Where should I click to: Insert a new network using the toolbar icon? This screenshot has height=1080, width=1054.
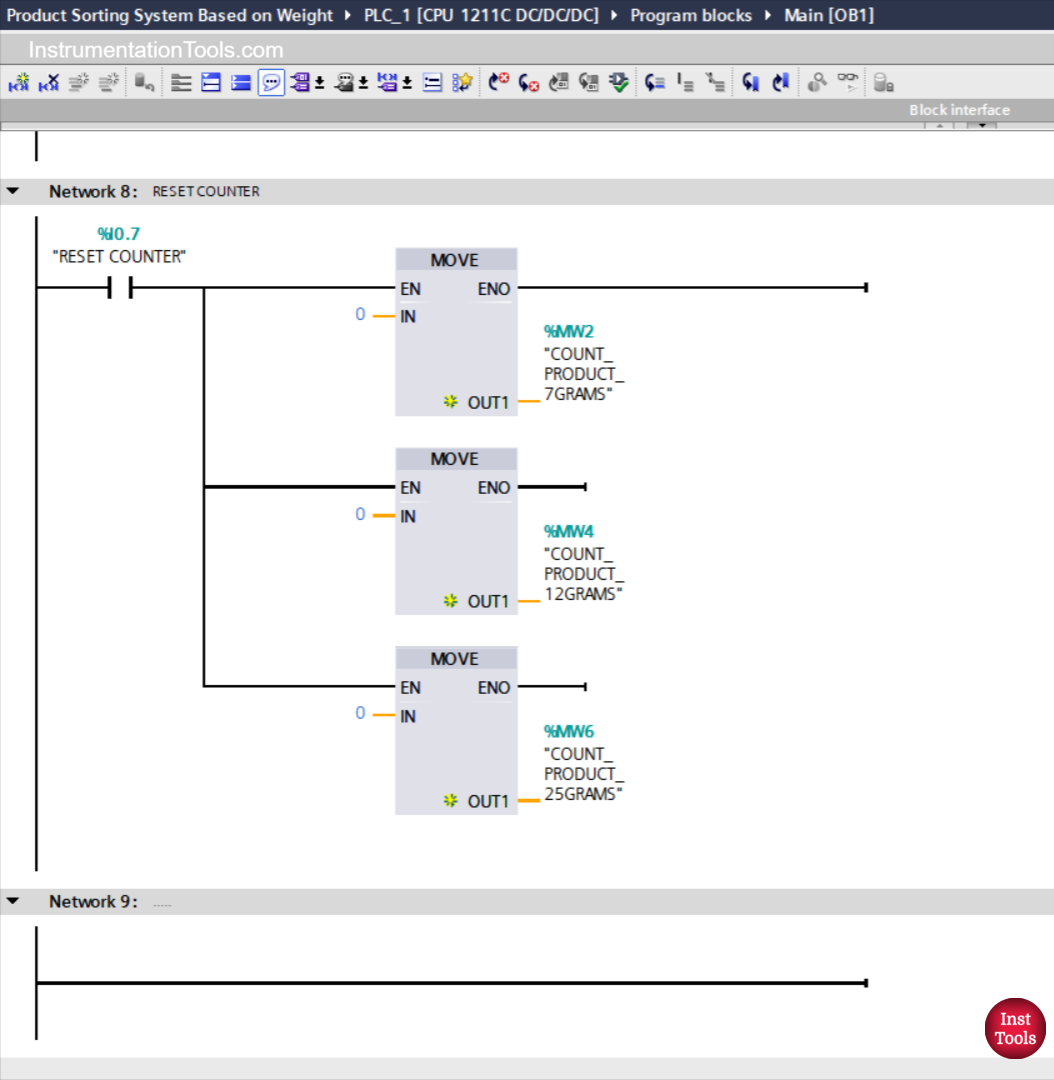point(18,82)
